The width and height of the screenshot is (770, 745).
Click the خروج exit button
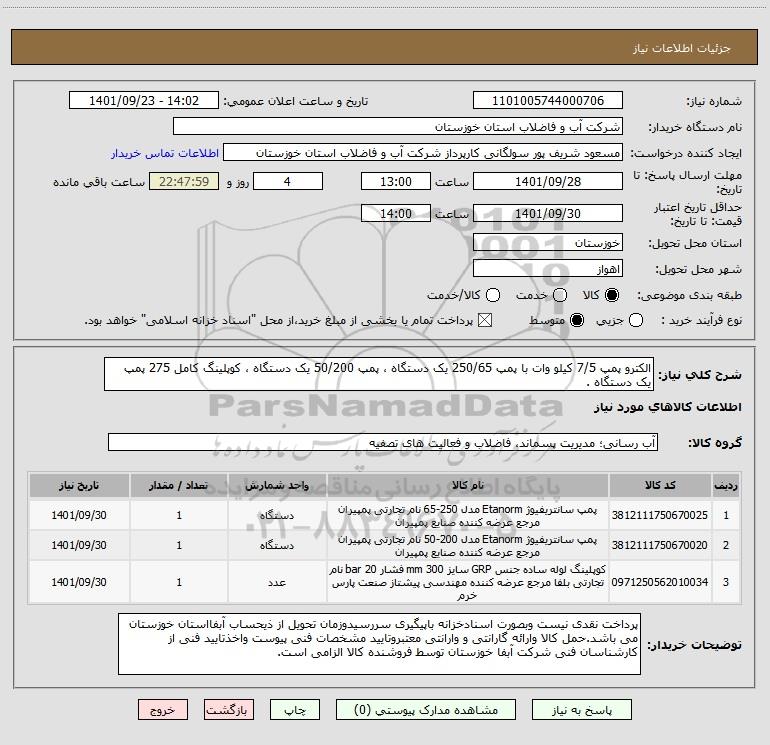163,710
